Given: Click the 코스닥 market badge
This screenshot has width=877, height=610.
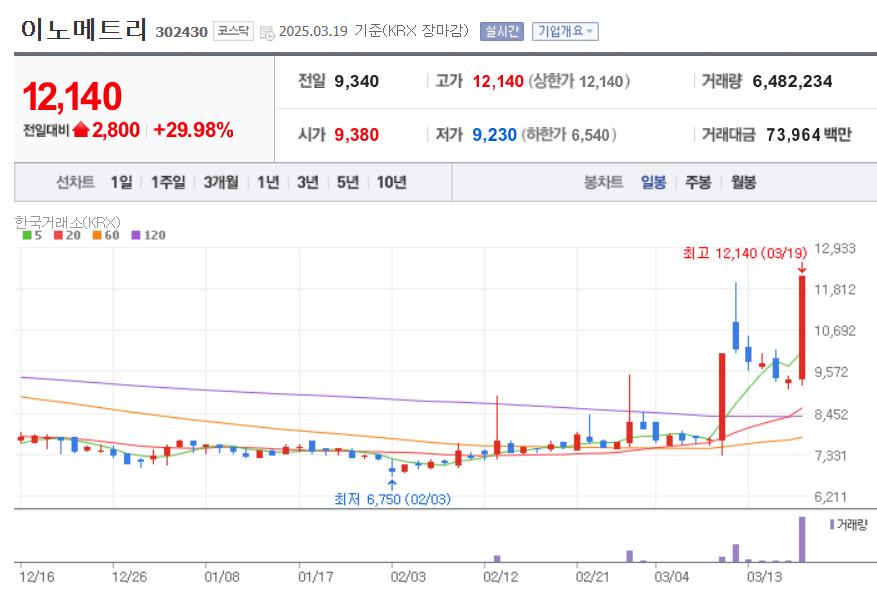Looking at the screenshot, I should coord(233,31).
